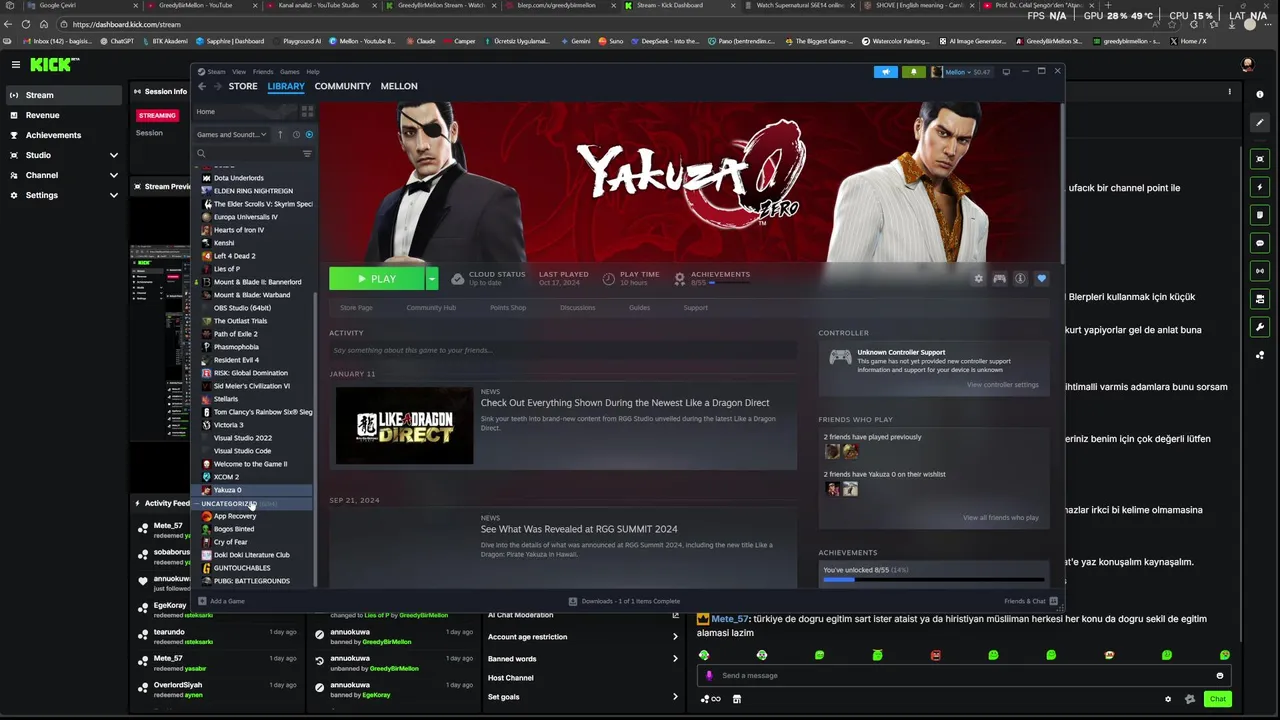Screen dimensions: 1280x720
Task: Open the Steam announcements megaphone button
Action: coord(885,72)
